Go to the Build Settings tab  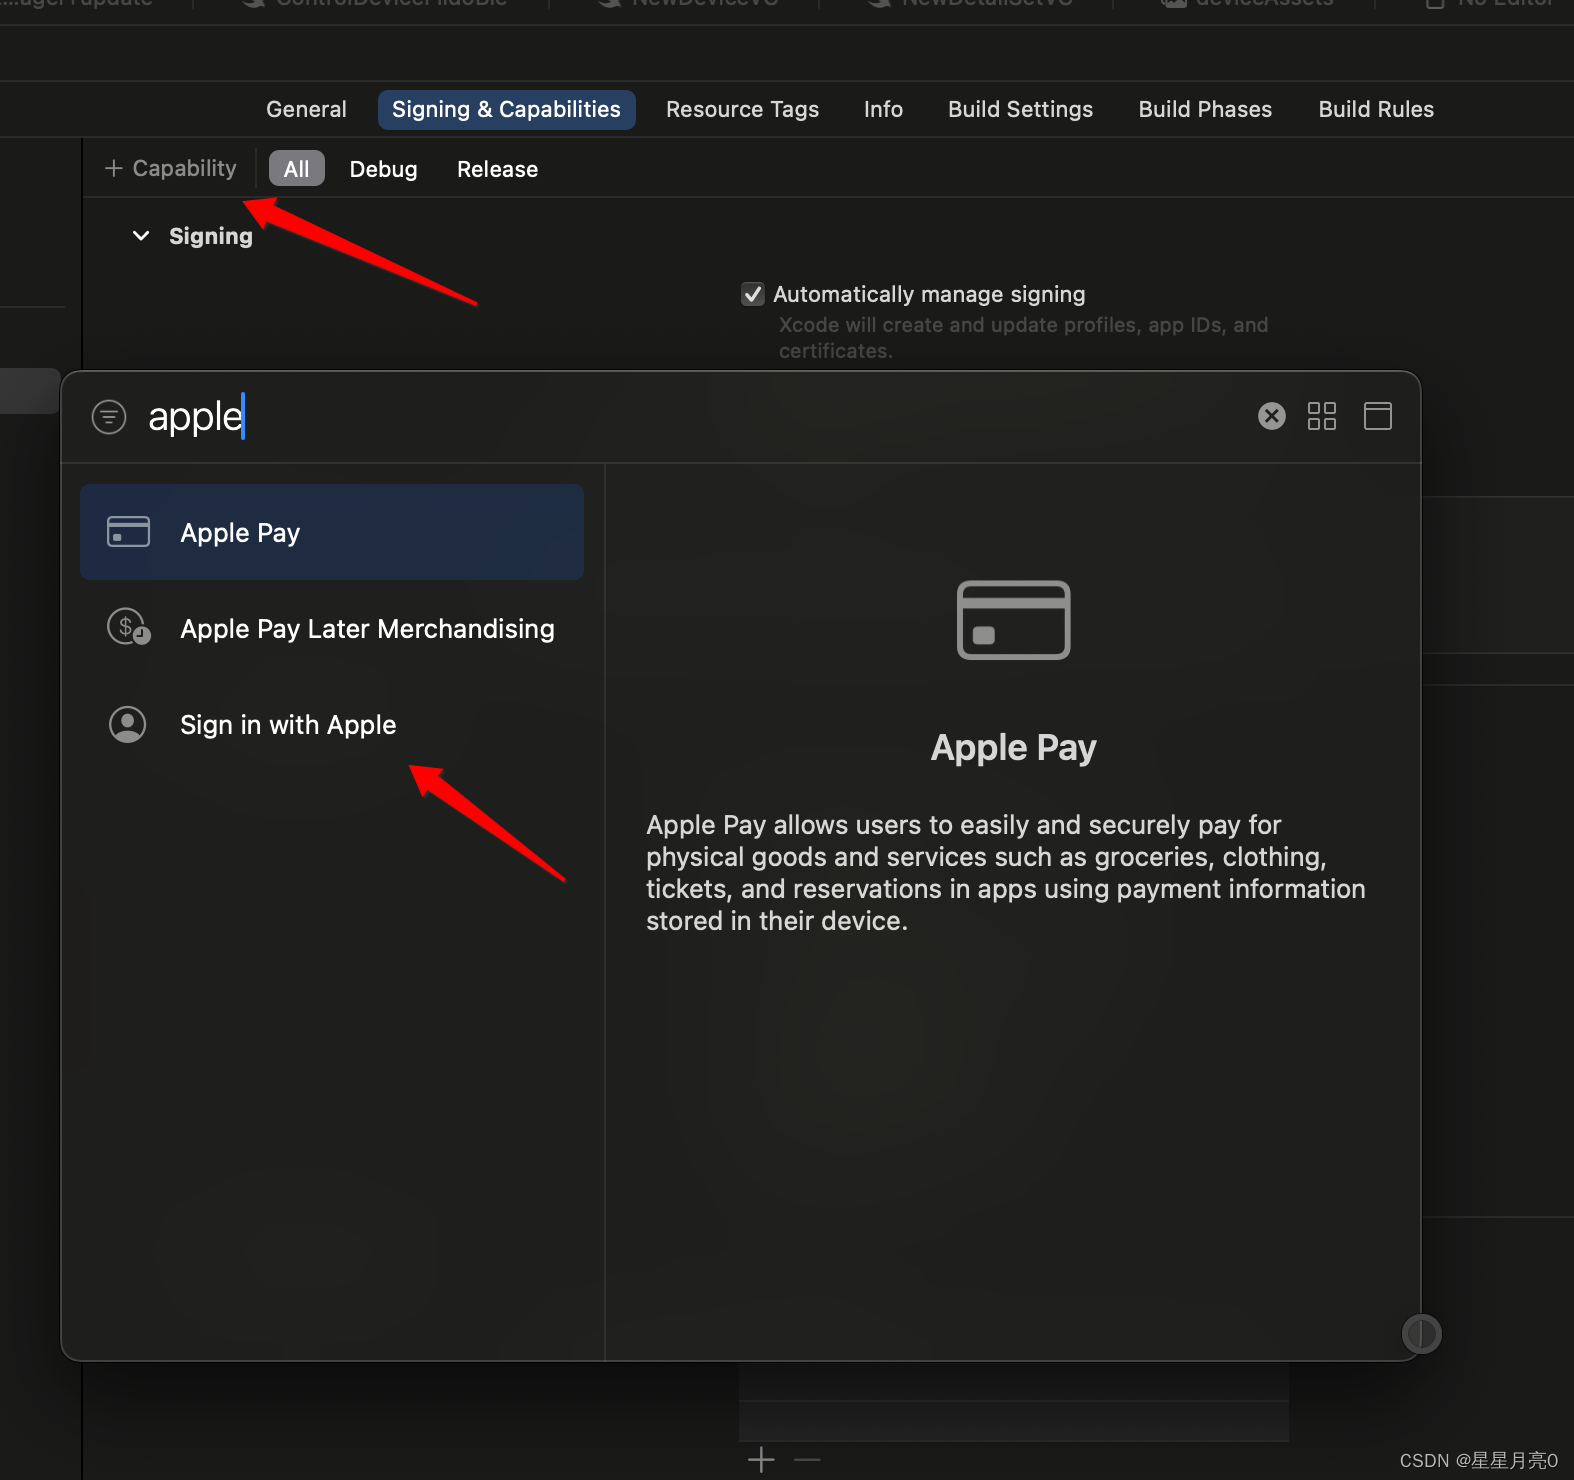pos(1020,109)
